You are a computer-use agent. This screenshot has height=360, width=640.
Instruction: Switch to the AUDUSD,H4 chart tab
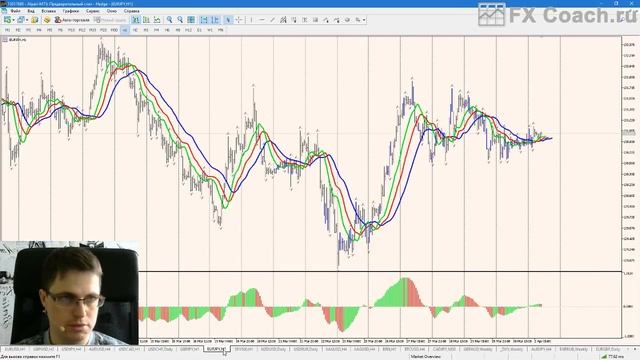[x=100, y=349]
